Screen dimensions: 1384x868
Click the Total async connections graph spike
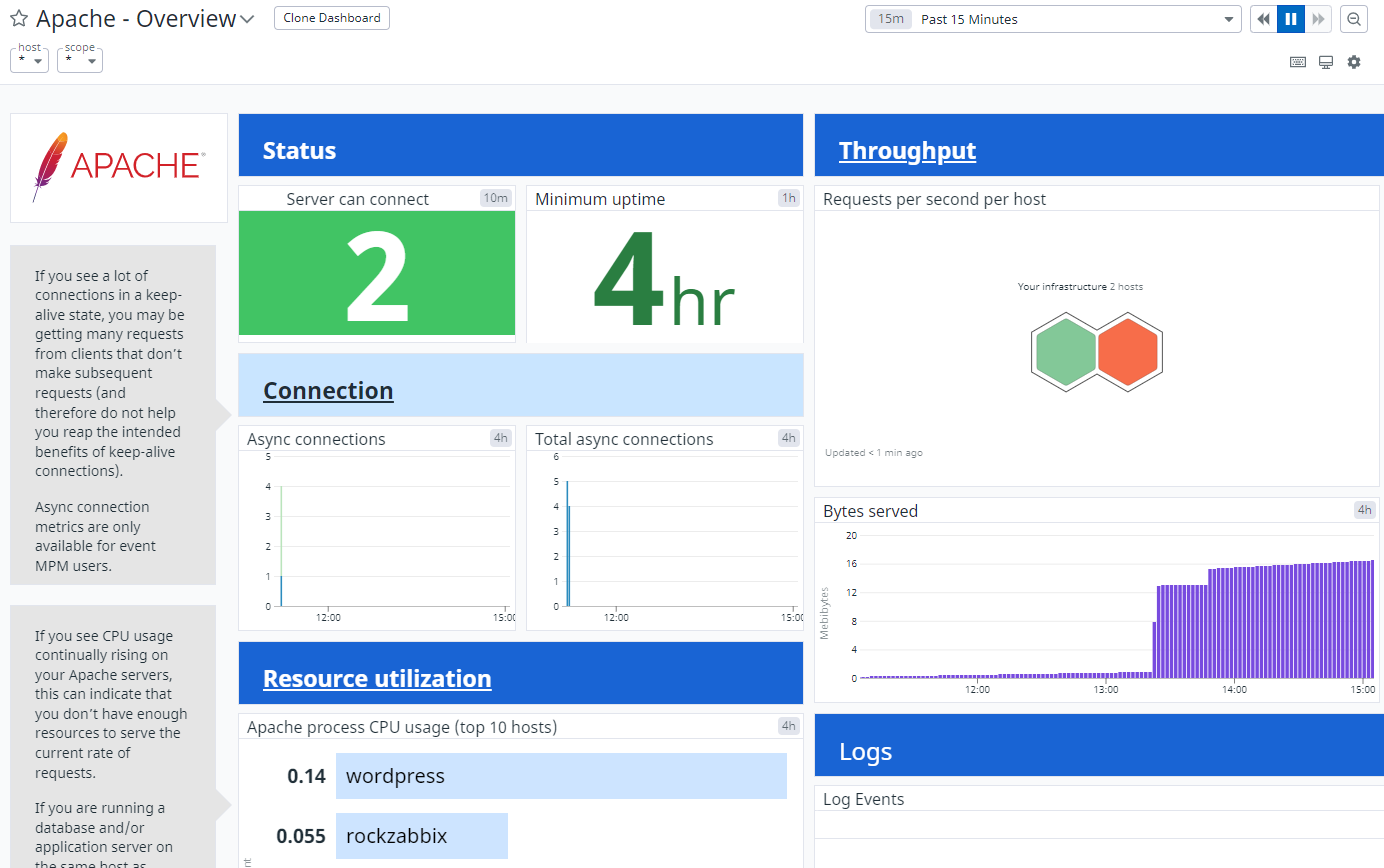coord(568,544)
